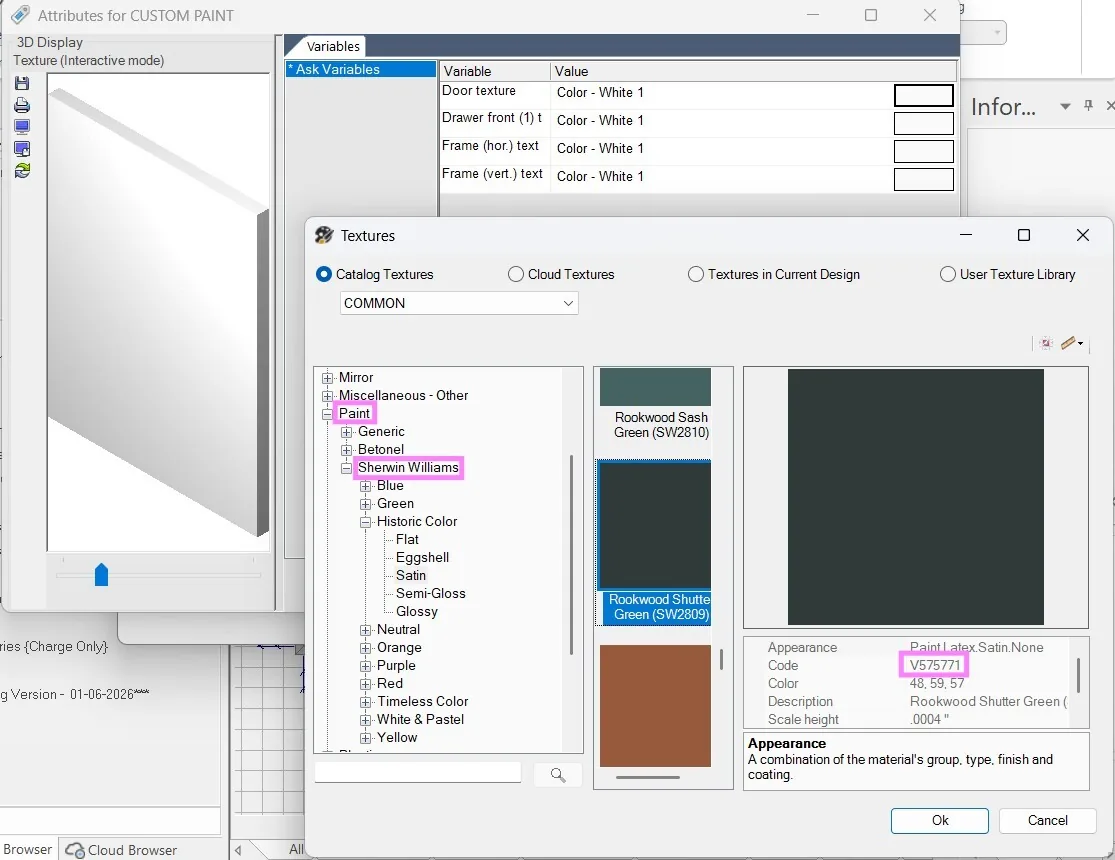Click the Ok button in Textures
Screen dimensions: 1115x860
click(939, 820)
